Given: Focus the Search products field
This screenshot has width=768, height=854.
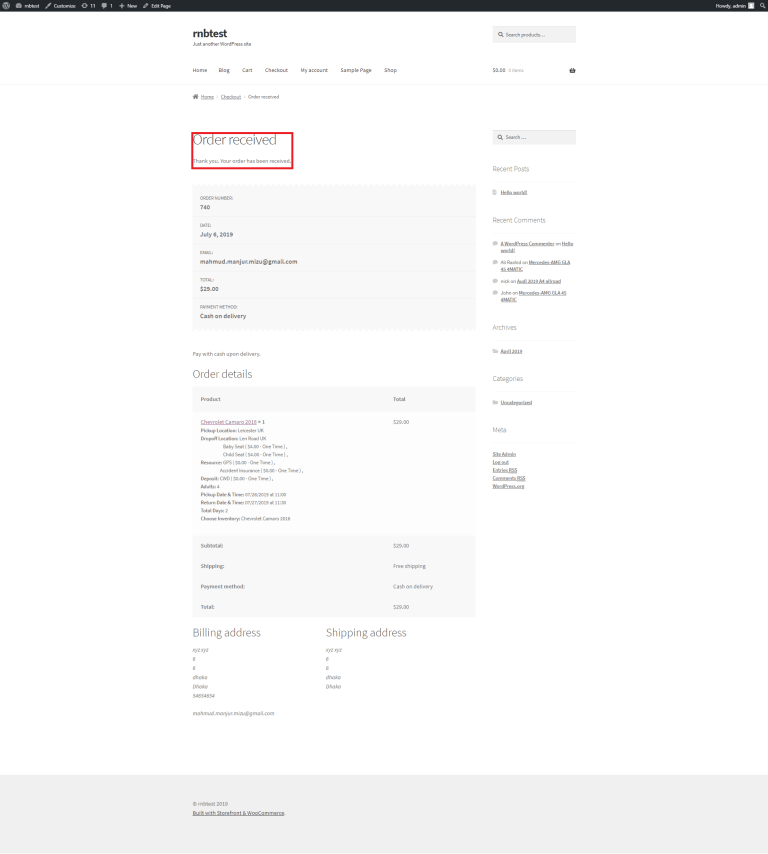Looking at the screenshot, I should click(534, 34).
